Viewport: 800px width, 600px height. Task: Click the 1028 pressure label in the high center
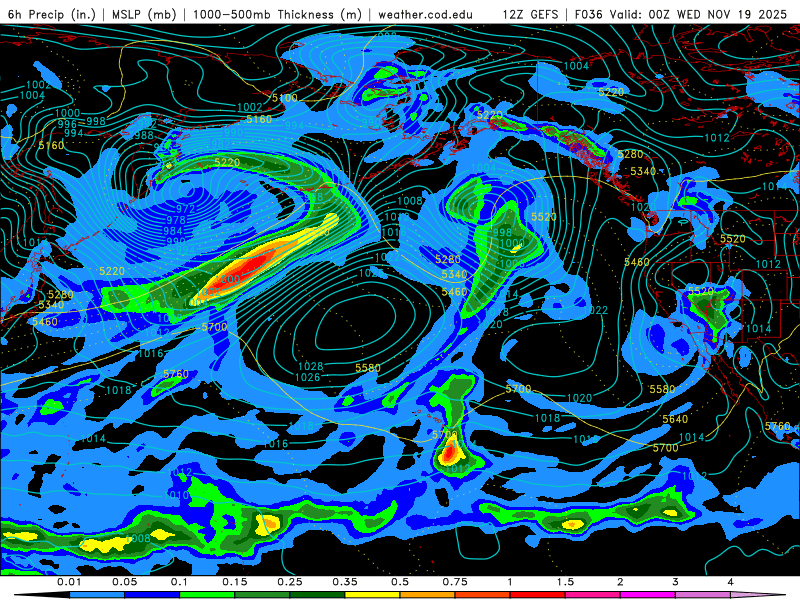click(x=311, y=366)
